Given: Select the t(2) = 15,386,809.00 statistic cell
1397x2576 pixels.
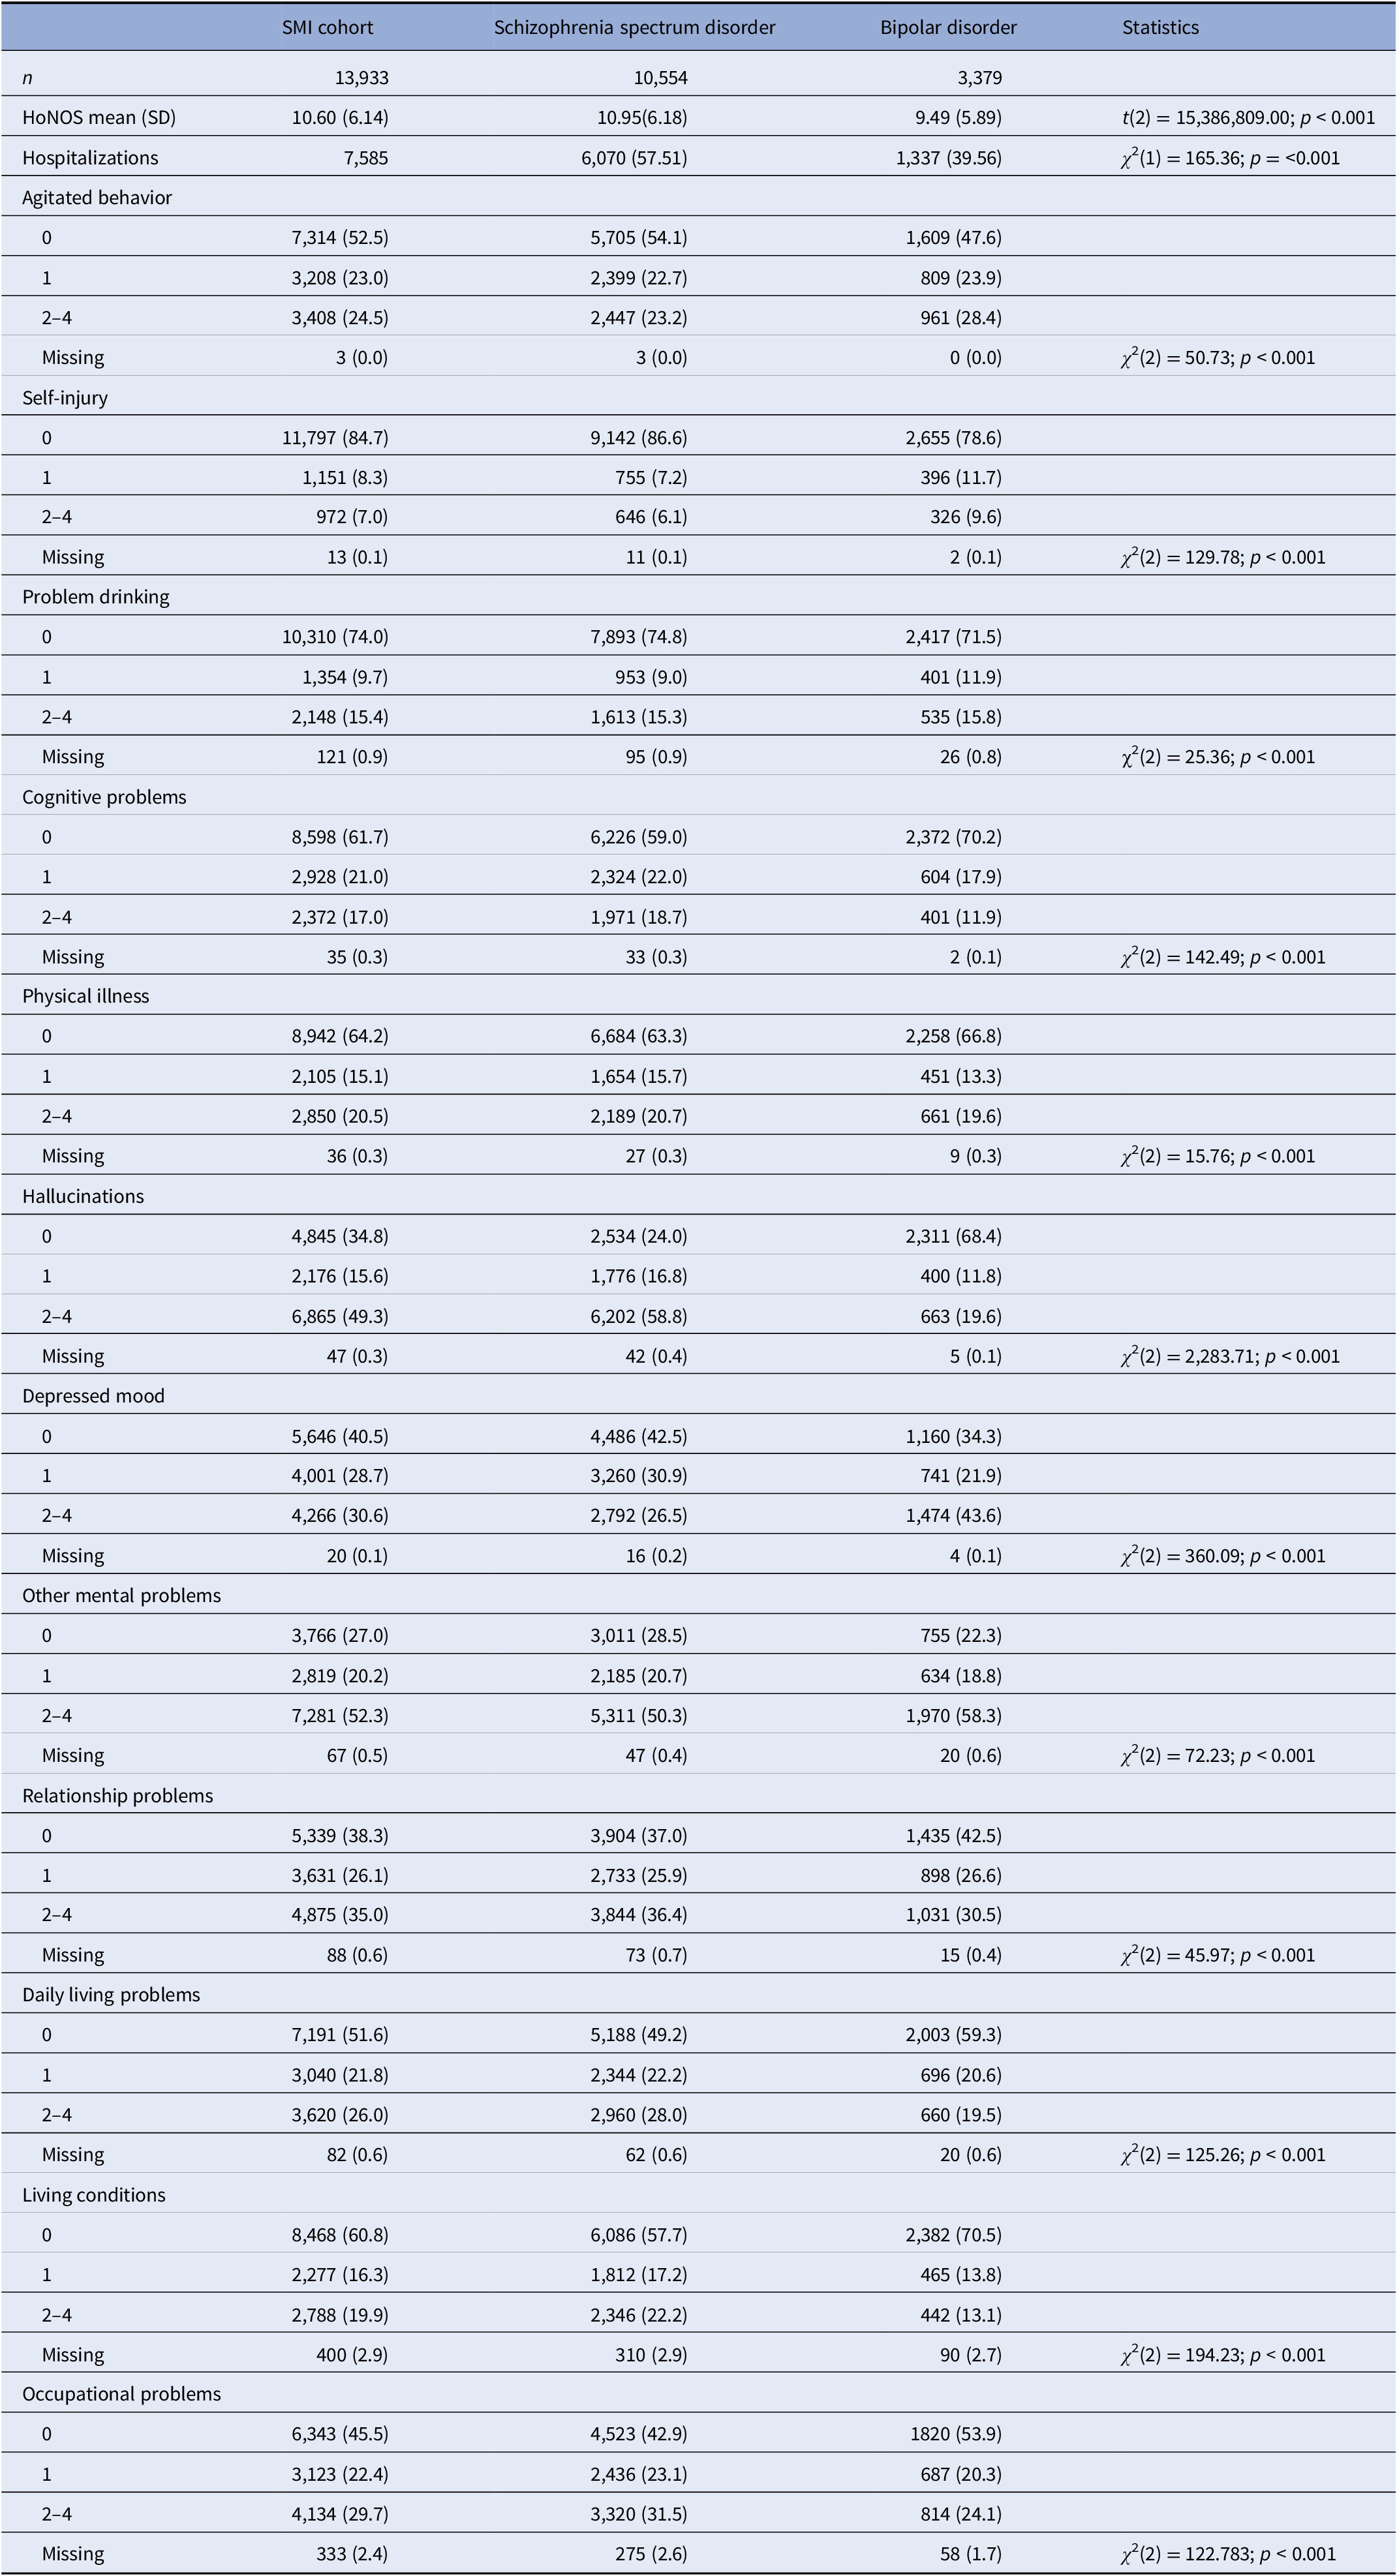Looking at the screenshot, I should 1247,117.
